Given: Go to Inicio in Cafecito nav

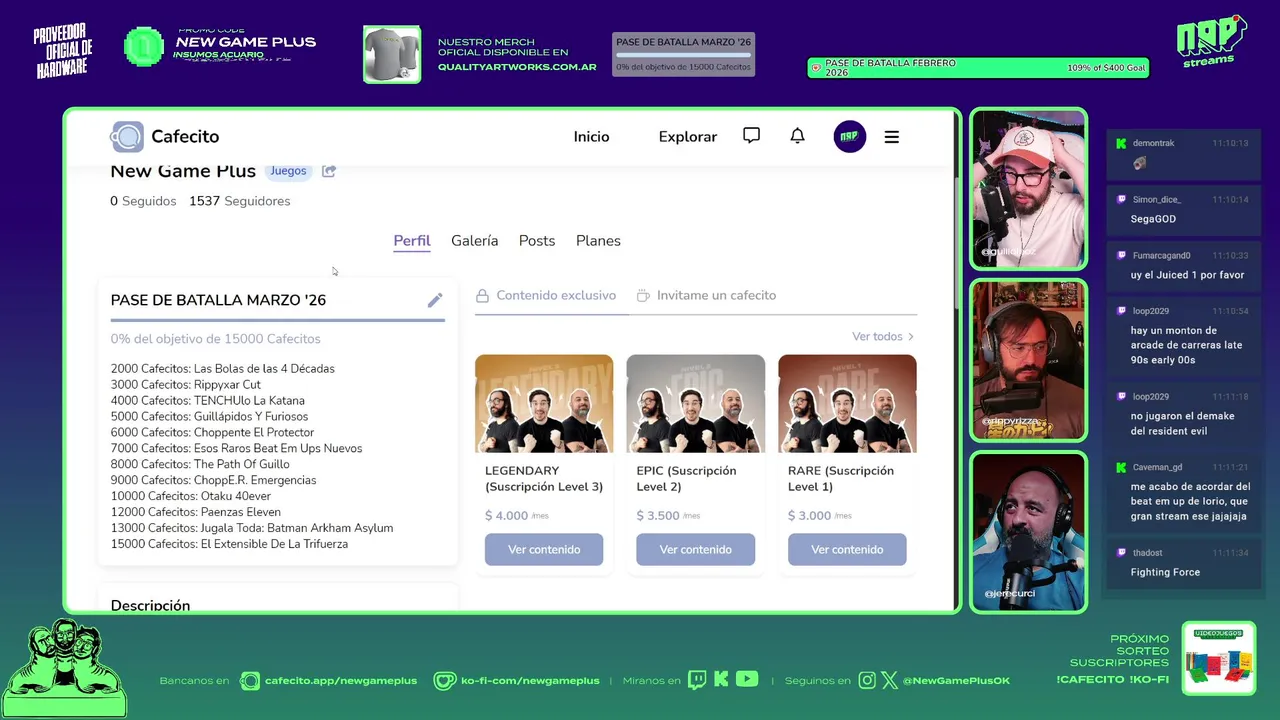Looking at the screenshot, I should (591, 137).
